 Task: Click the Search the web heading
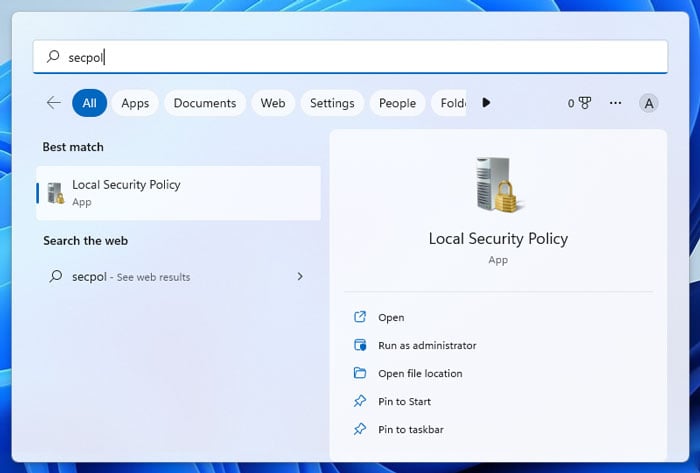pos(85,241)
